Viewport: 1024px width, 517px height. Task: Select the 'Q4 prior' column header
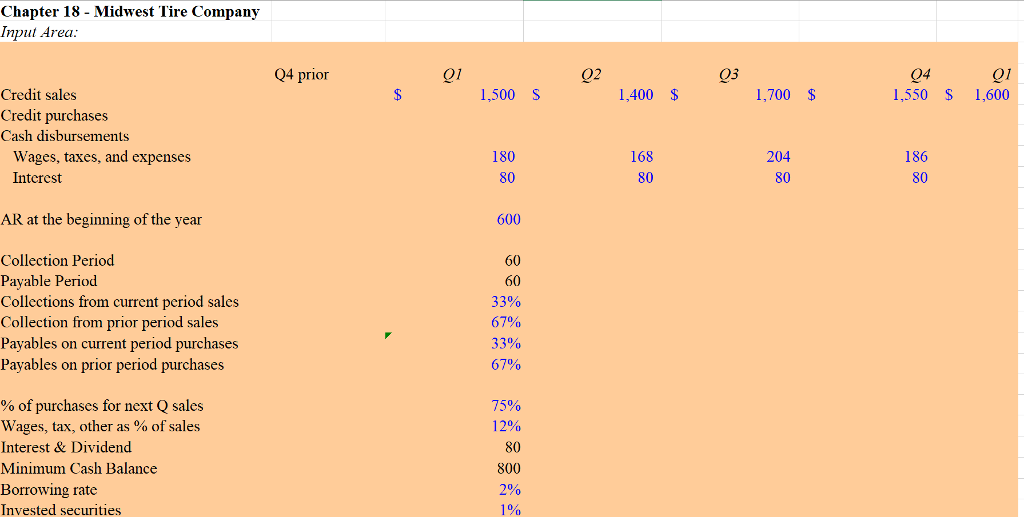coord(302,75)
